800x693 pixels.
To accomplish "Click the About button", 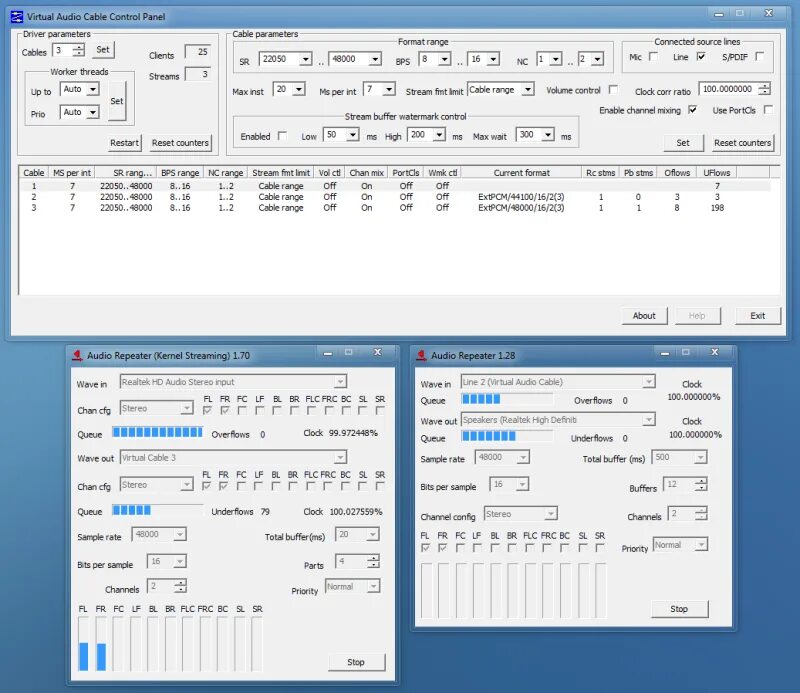I will [x=644, y=316].
